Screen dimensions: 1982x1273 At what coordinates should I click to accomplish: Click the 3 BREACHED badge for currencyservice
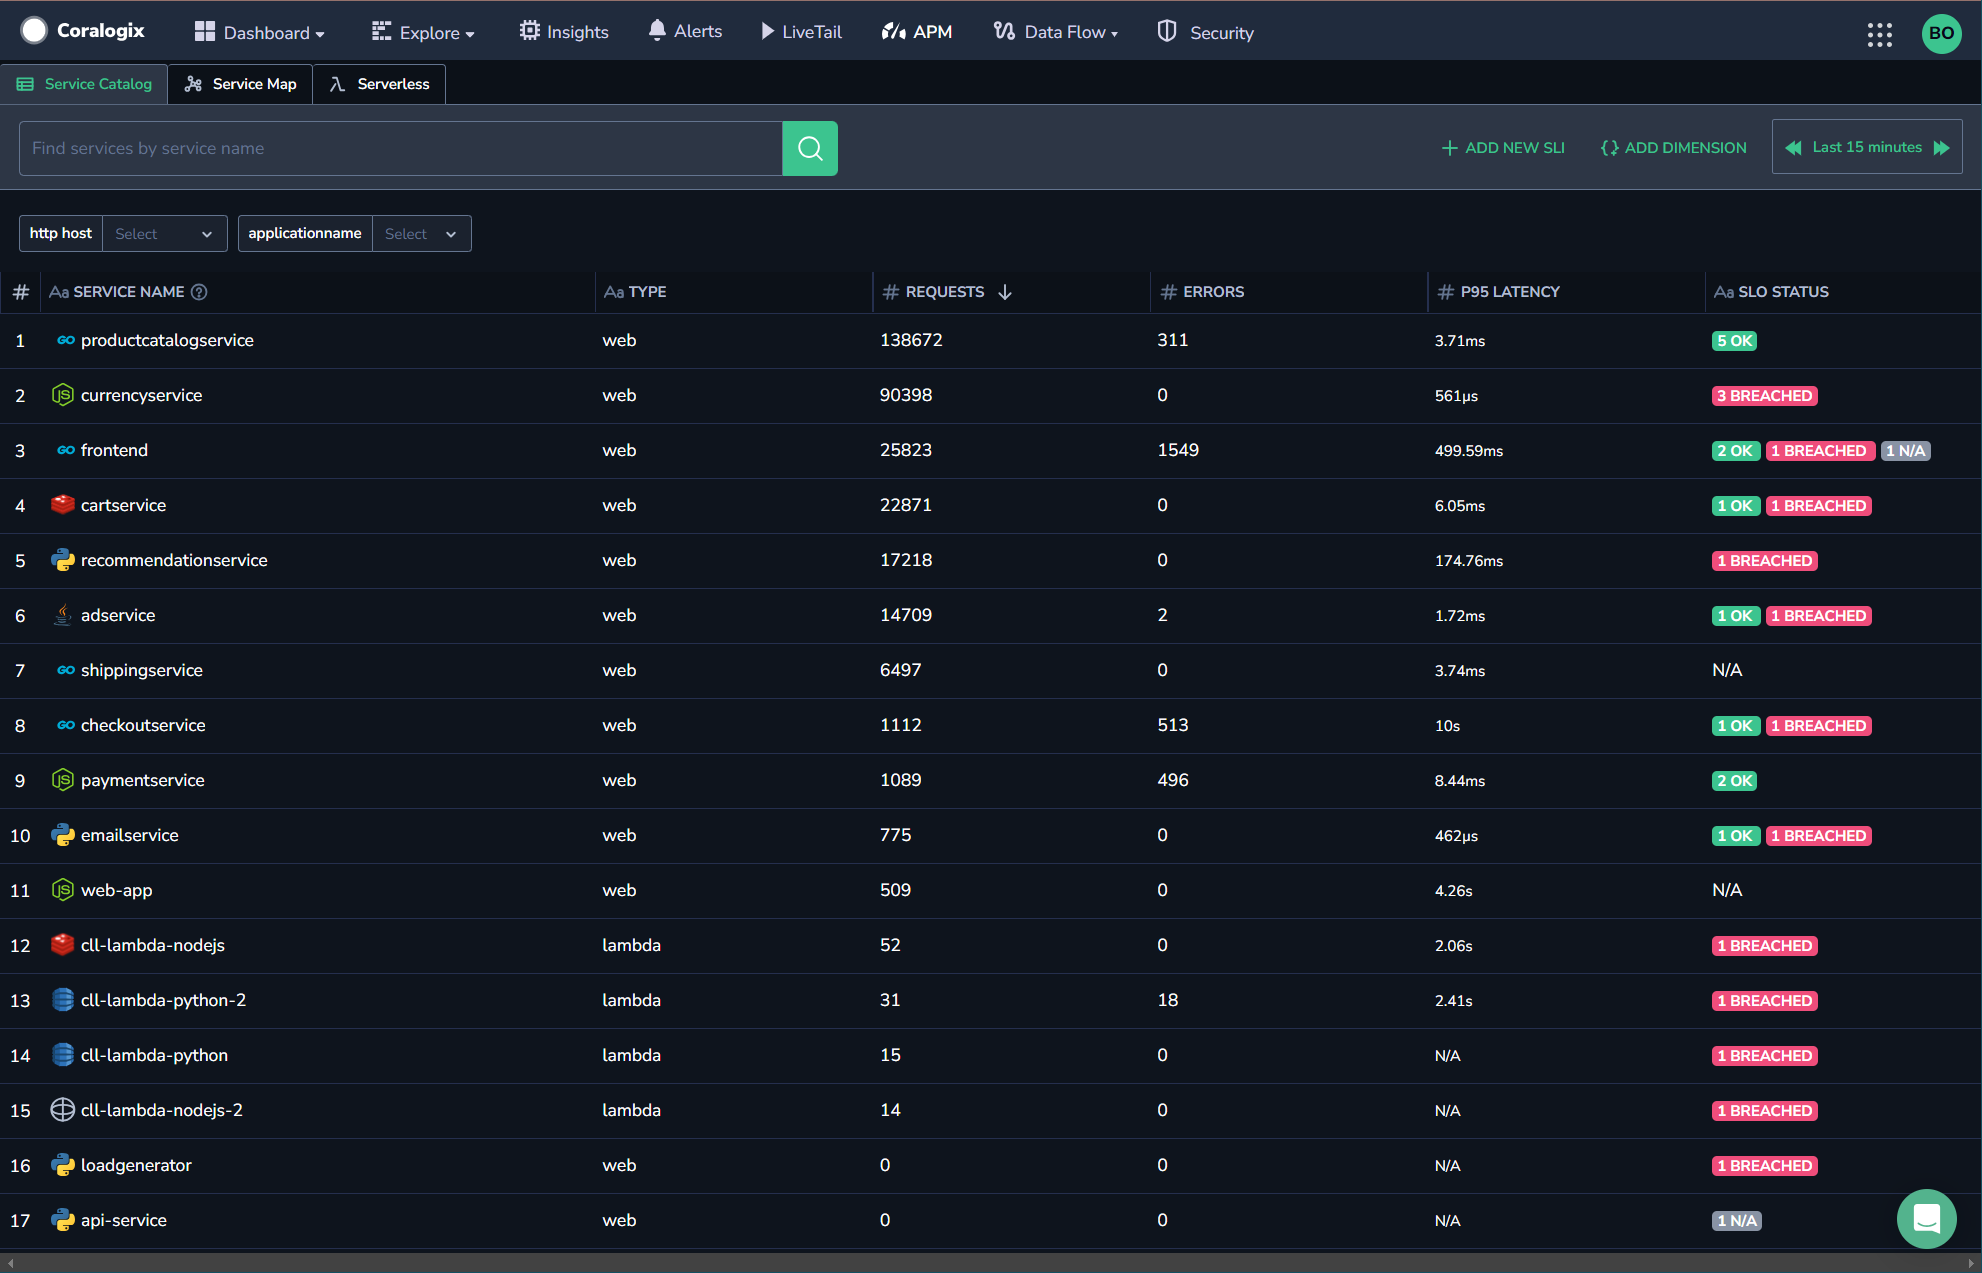click(x=1764, y=396)
